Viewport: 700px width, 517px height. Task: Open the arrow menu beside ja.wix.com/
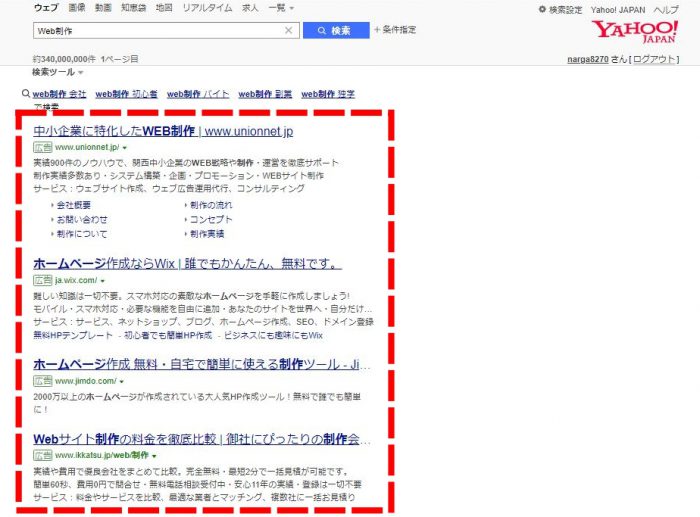103,281
